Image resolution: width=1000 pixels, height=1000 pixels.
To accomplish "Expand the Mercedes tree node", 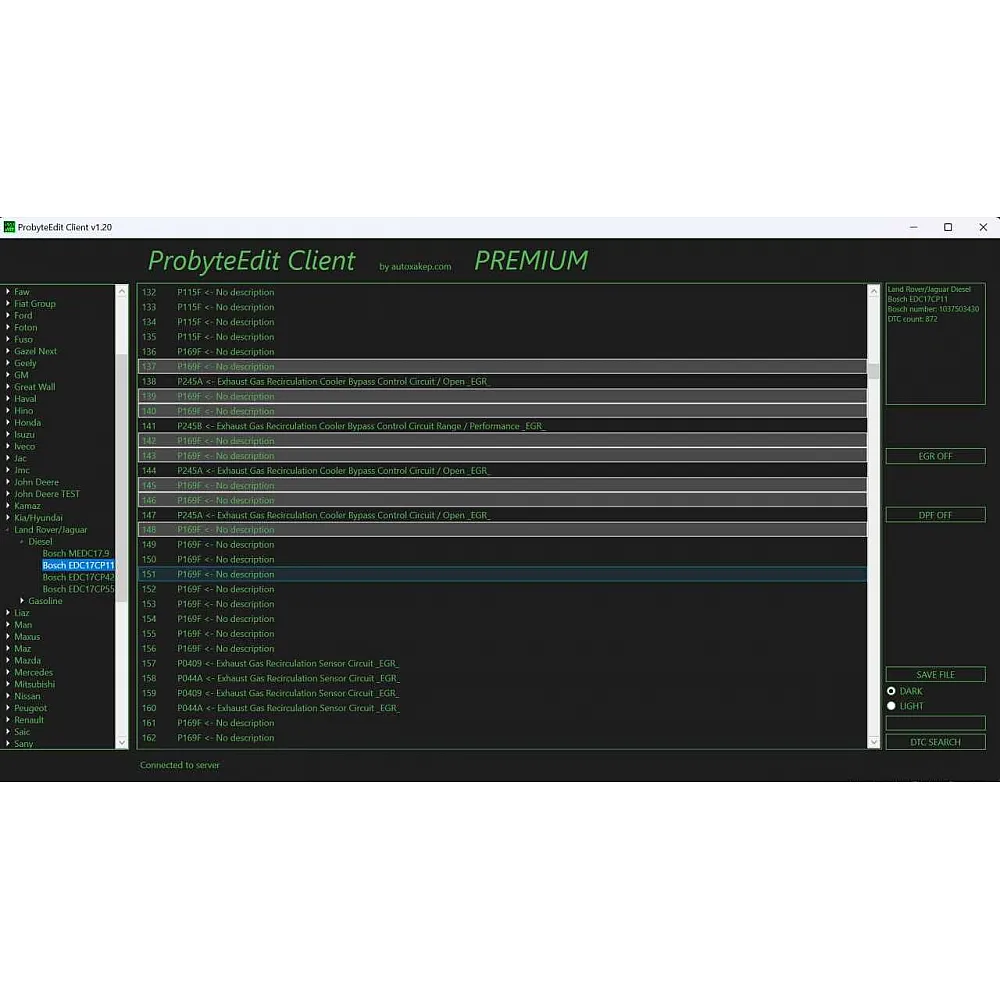I will [x=8, y=673].
